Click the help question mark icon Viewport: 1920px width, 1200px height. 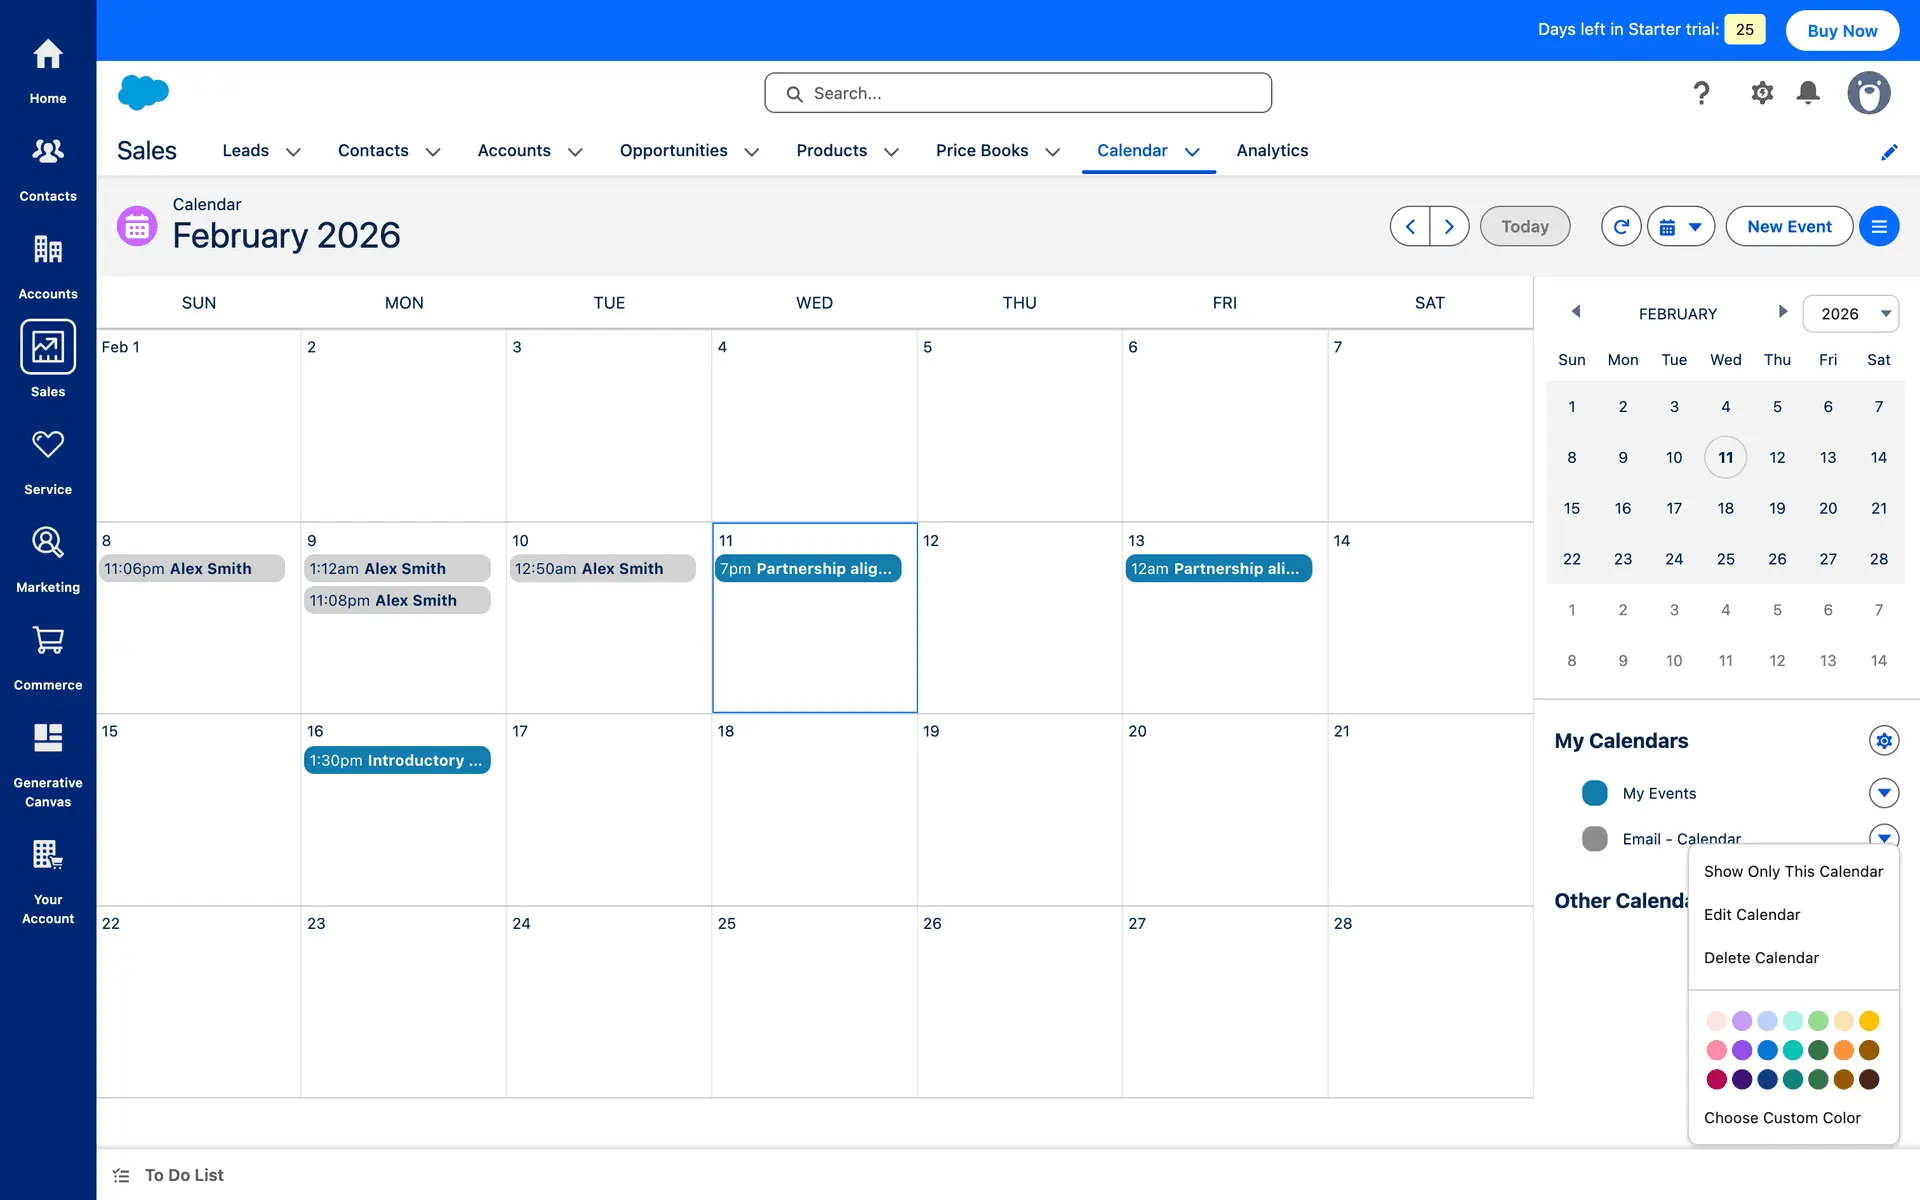tap(1701, 93)
